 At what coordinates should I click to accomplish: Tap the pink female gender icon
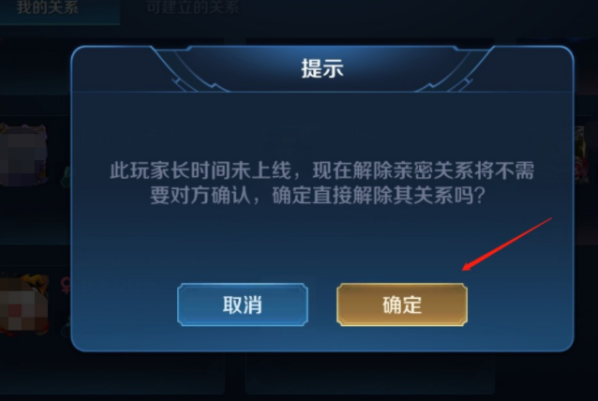tap(66, 285)
